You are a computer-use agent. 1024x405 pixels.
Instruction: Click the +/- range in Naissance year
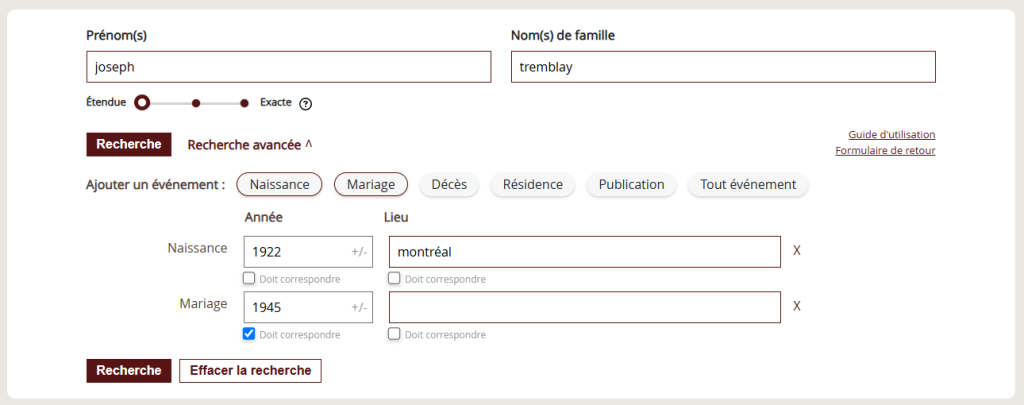(359, 252)
